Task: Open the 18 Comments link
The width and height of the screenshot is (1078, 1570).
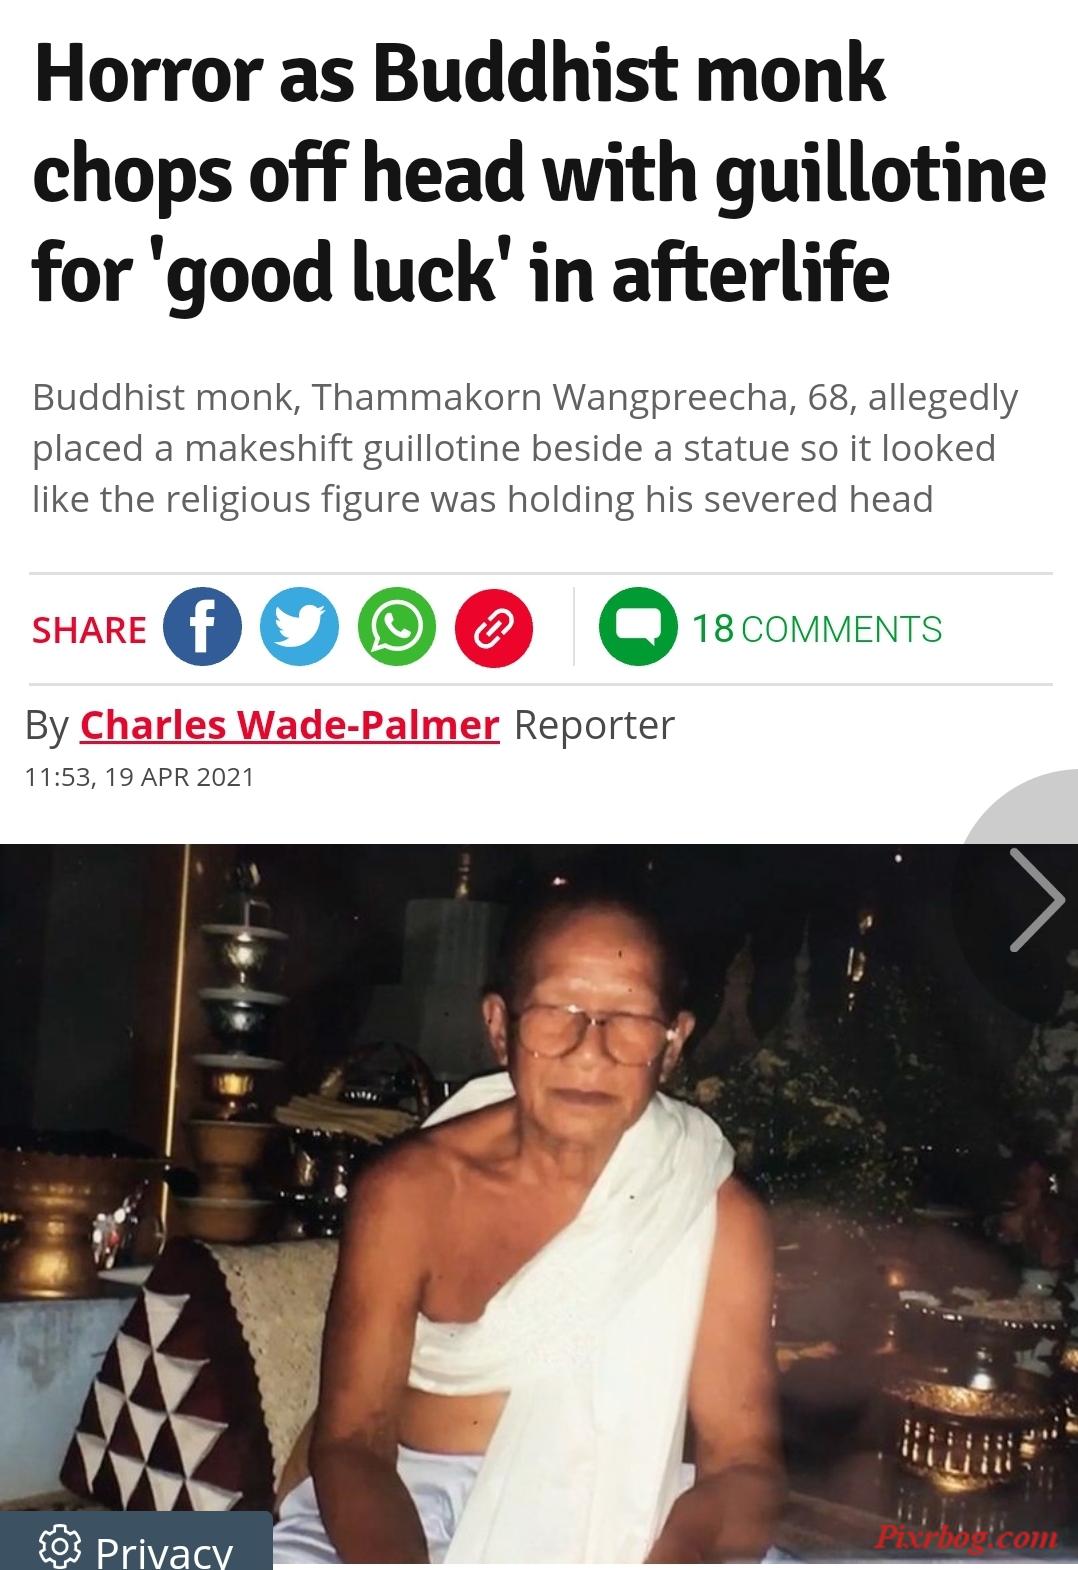Action: click(x=817, y=629)
